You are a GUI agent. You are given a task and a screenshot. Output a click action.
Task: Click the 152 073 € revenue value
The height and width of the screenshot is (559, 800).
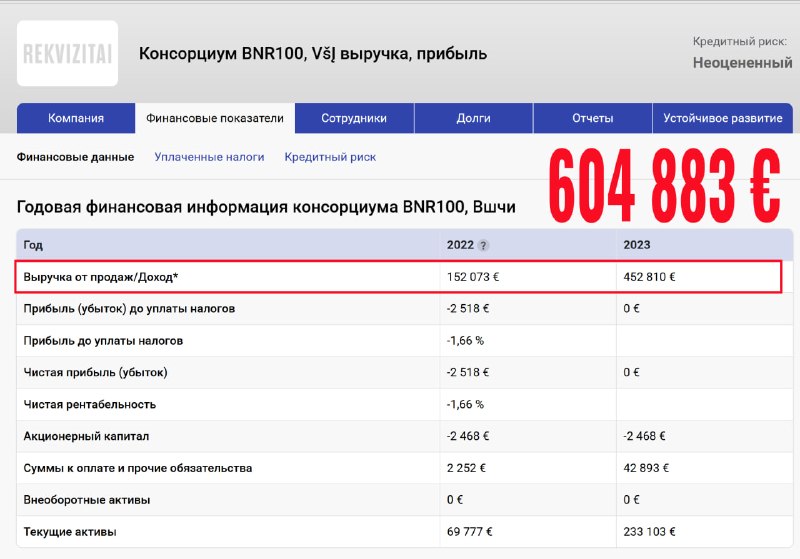[473, 277]
